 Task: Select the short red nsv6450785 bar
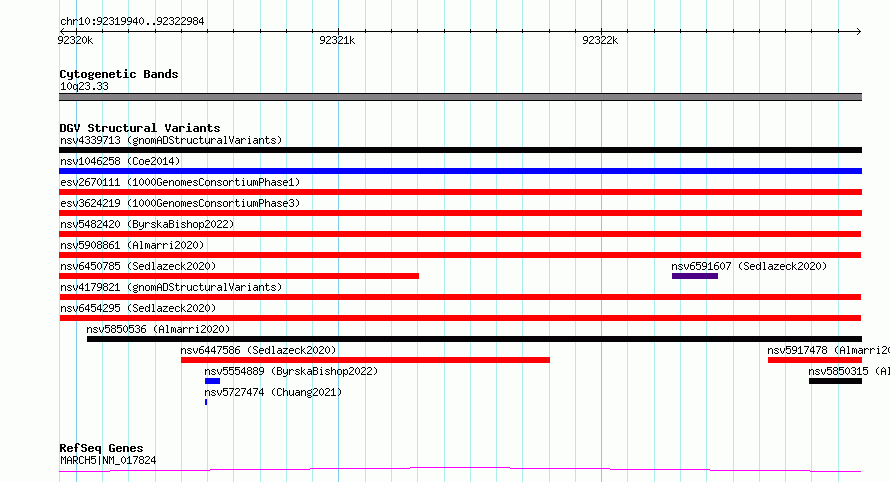[239, 276]
